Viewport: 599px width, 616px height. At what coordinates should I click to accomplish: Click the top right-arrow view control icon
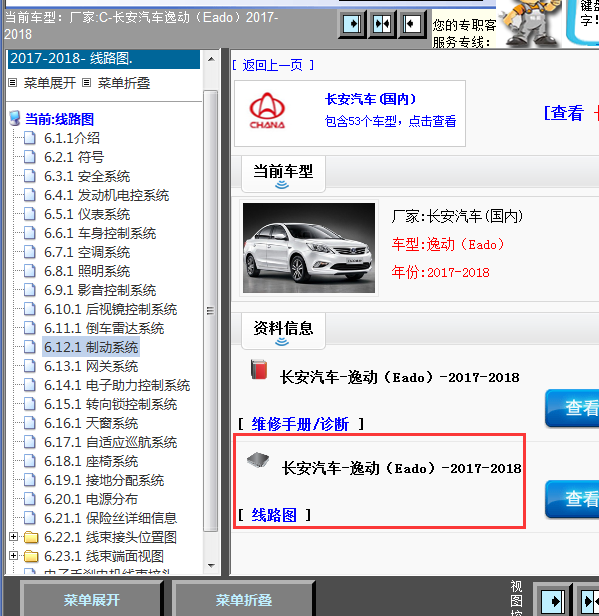[x=352, y=24]
